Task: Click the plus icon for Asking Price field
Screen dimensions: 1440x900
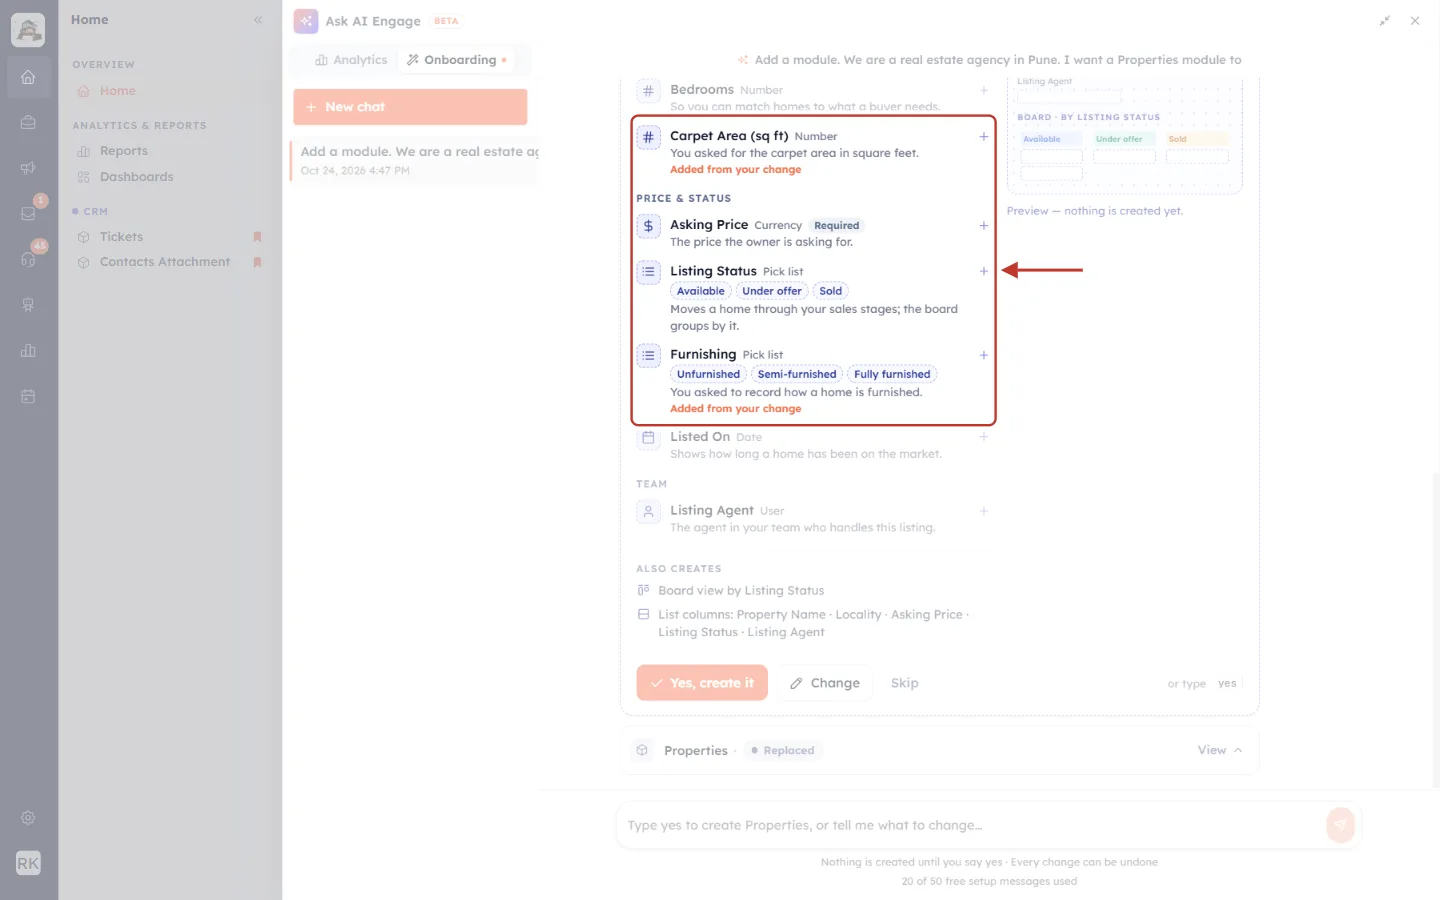Action: coord(983,225)
